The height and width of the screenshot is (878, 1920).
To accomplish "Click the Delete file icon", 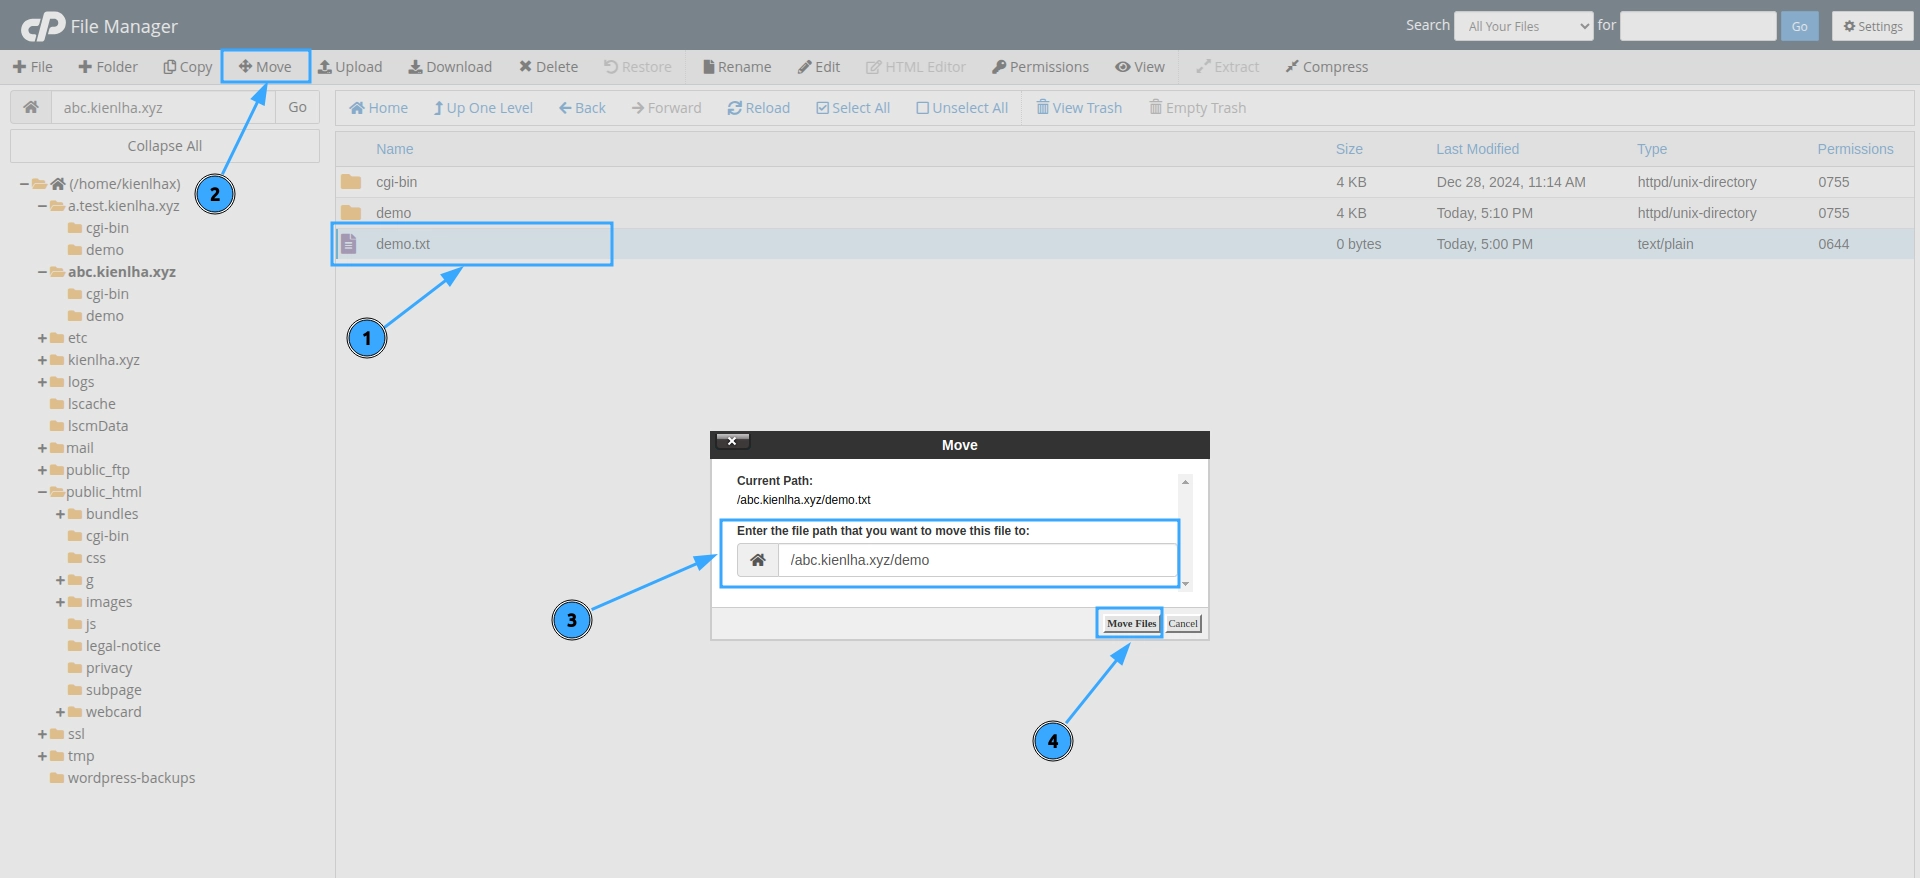I will 525,67.
